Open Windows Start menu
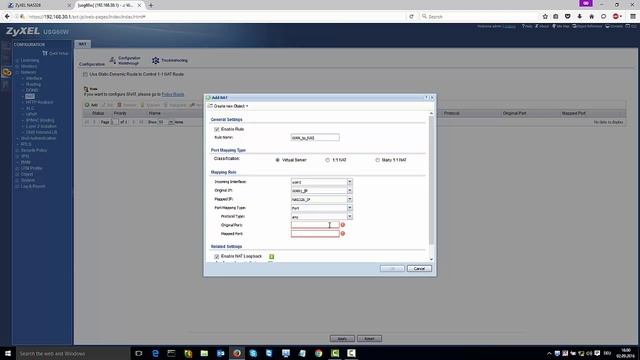Image resolution: width=640 pixels, height=360 pixels. (8, 353)
